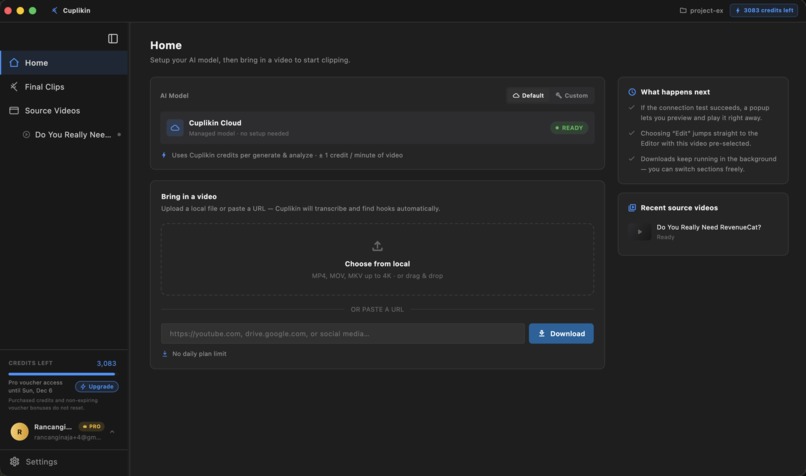806x476 pixels.
Task: Click the 3,083 credits value
Action: tap(106, 363)
